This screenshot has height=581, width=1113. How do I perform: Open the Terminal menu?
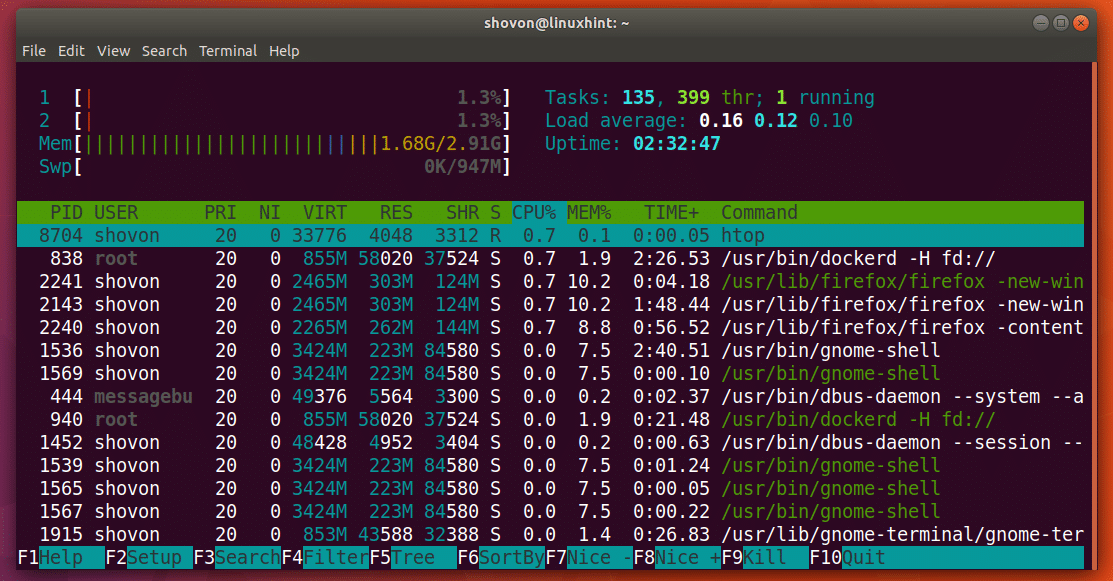click(x=228, y=51)
